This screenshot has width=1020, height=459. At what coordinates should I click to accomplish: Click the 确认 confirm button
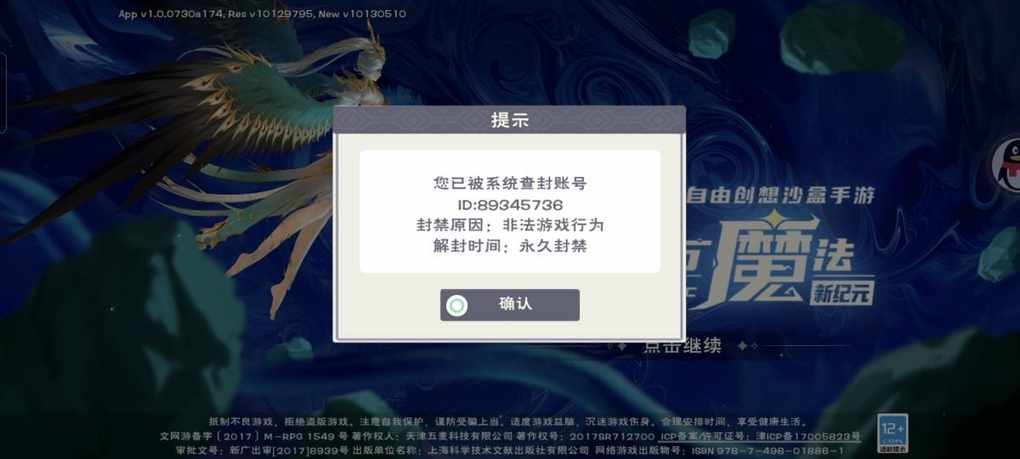click(509, 305)
